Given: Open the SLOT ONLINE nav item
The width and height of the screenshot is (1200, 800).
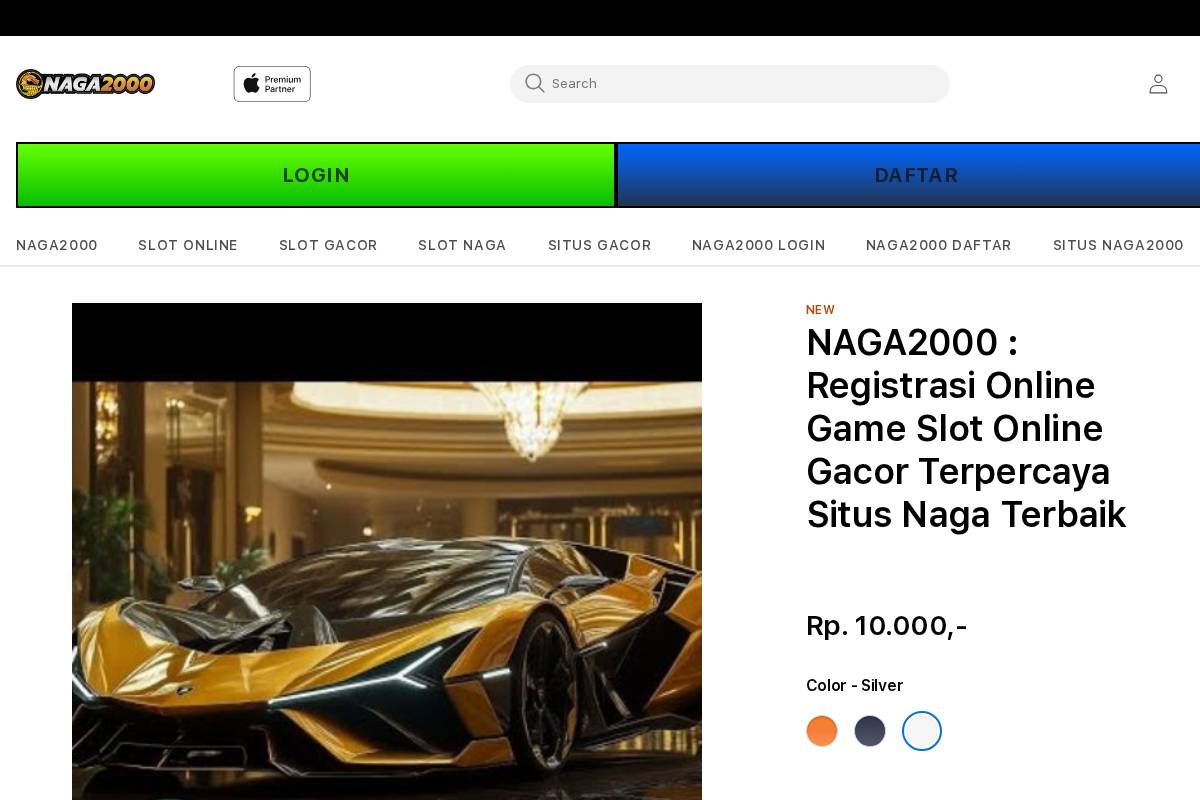Looking at the screenshot, I should coord(188,245).
